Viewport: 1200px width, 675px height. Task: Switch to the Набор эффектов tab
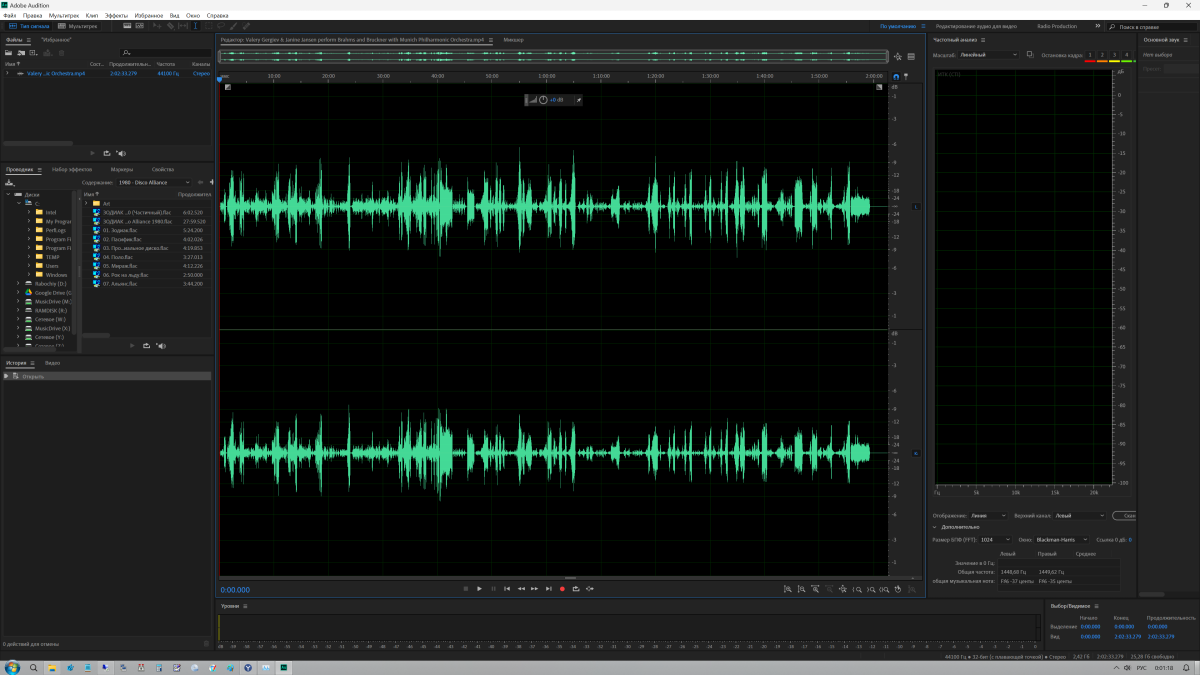click(72, 170)
